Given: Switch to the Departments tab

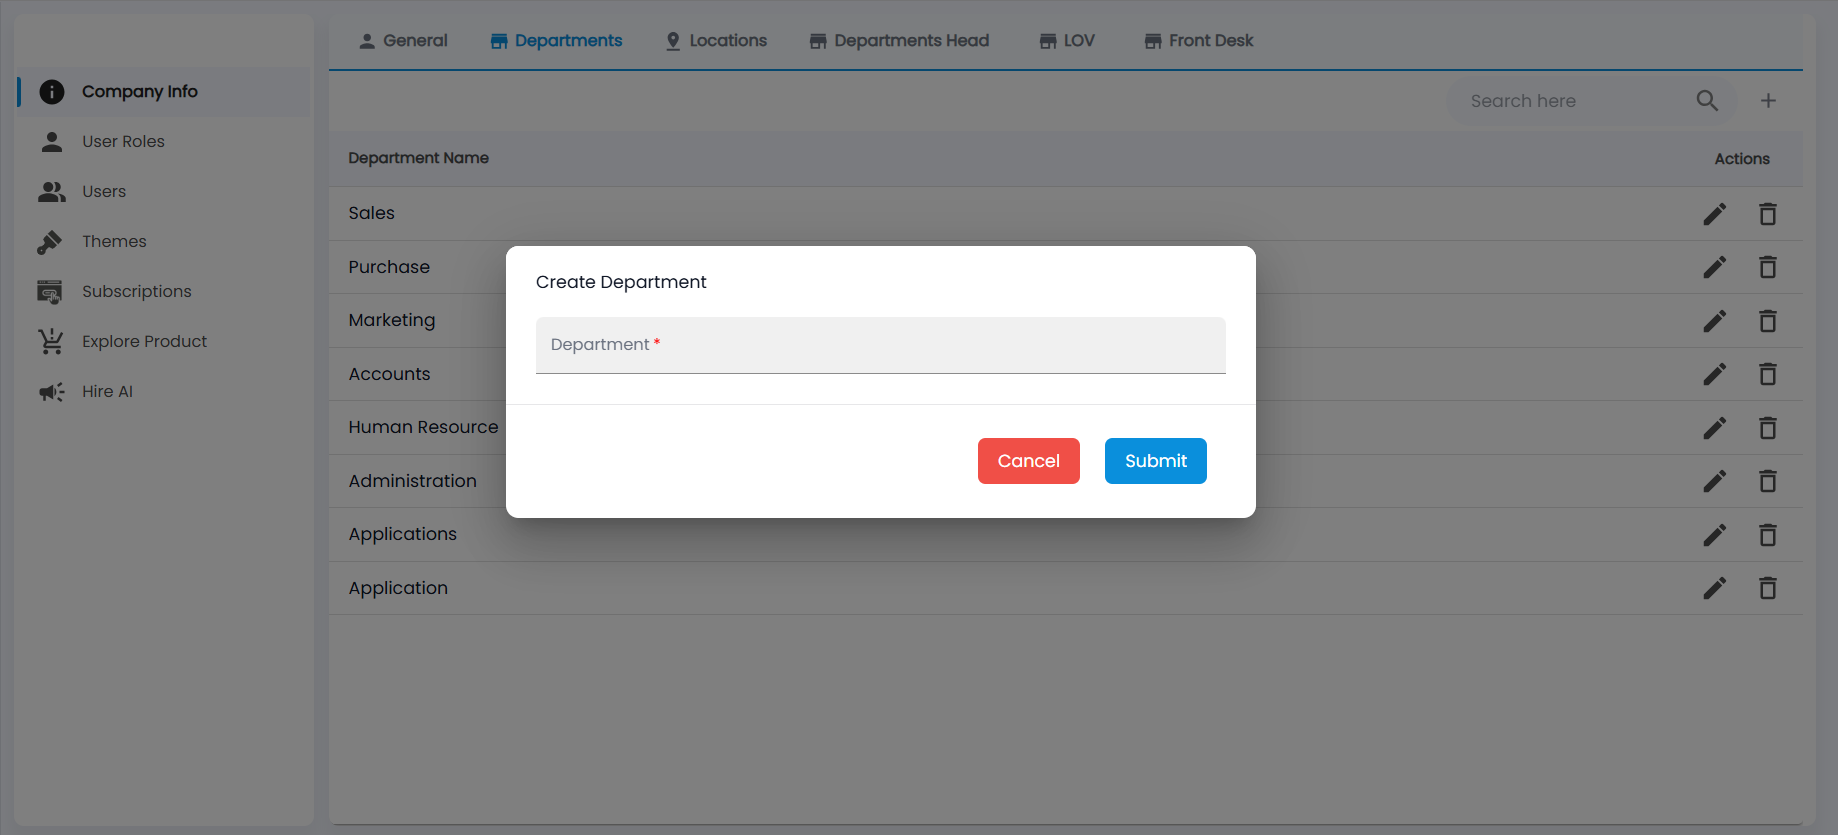Looking at the screenshot, I should (556, 41).
